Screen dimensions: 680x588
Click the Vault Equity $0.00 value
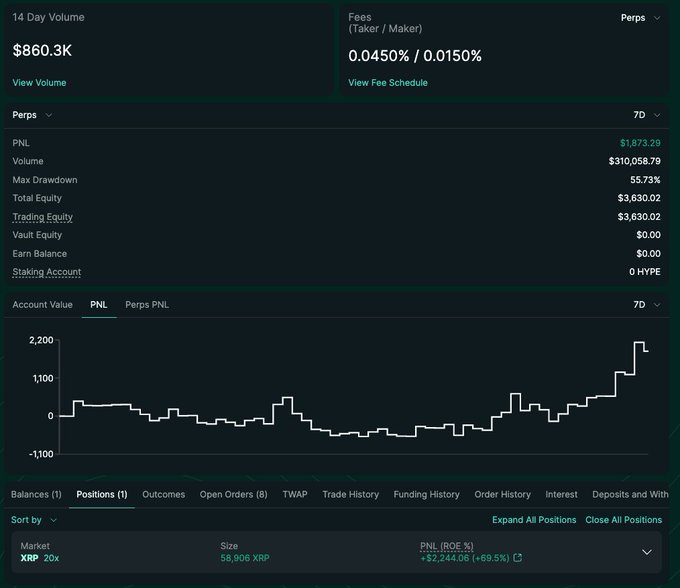[x=648, y=235]
